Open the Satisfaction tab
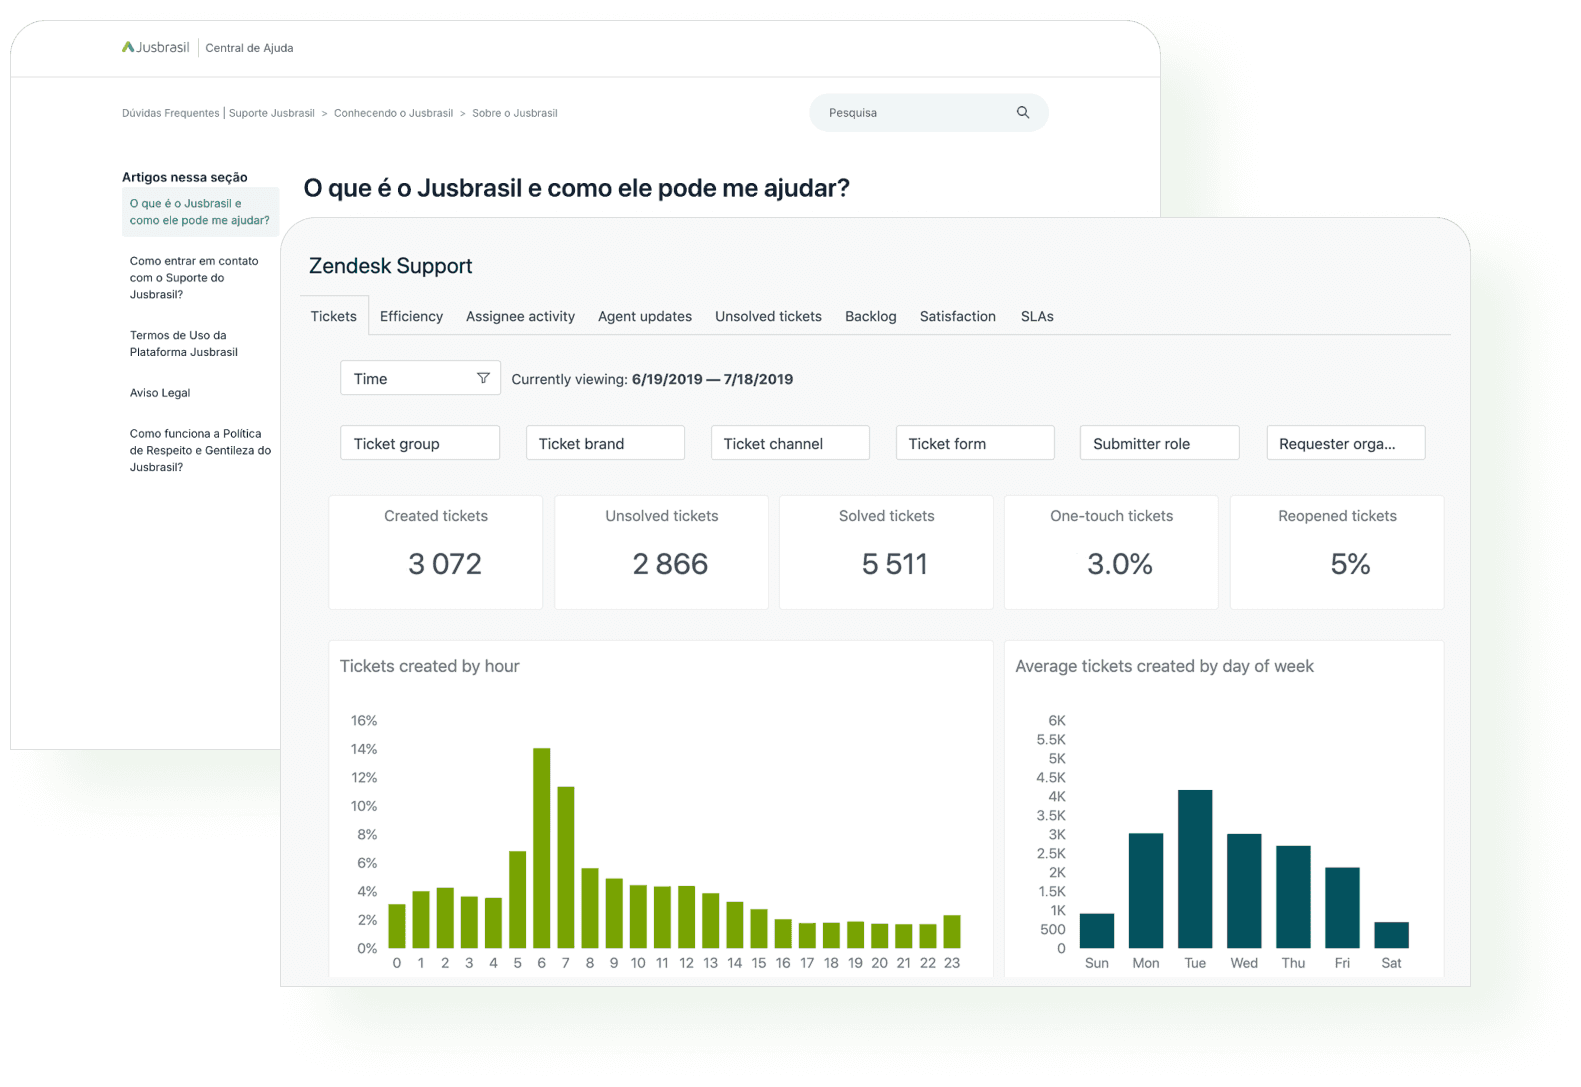The width and height of the screenshot is (1581, 1087). 958,316
